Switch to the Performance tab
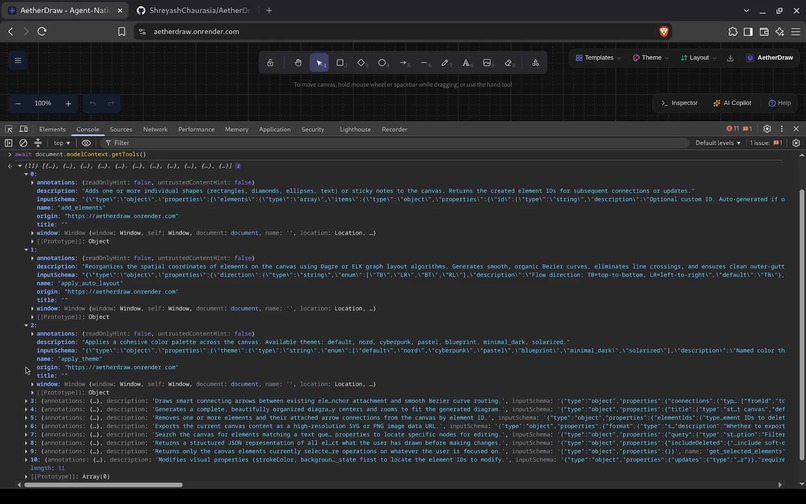The width and height of the screenshot is (806, 504). click(x=196, y=129)
